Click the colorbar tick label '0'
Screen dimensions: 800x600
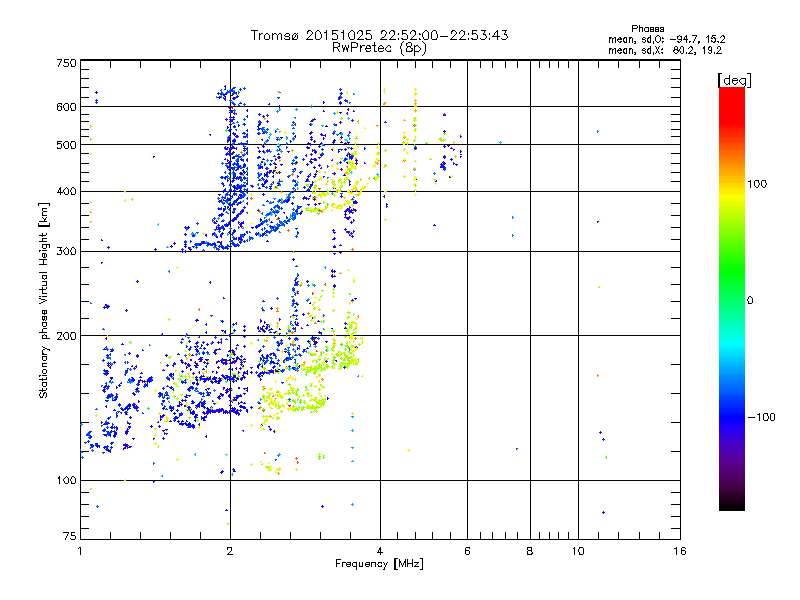[750, 301]
